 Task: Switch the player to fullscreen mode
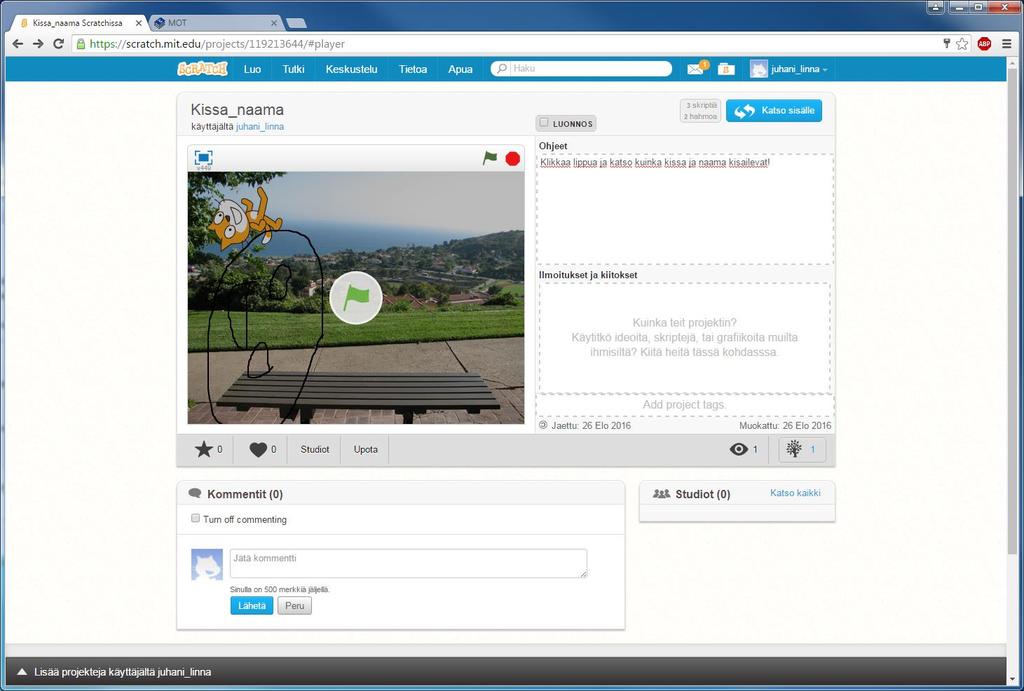(x=203, y=157)
